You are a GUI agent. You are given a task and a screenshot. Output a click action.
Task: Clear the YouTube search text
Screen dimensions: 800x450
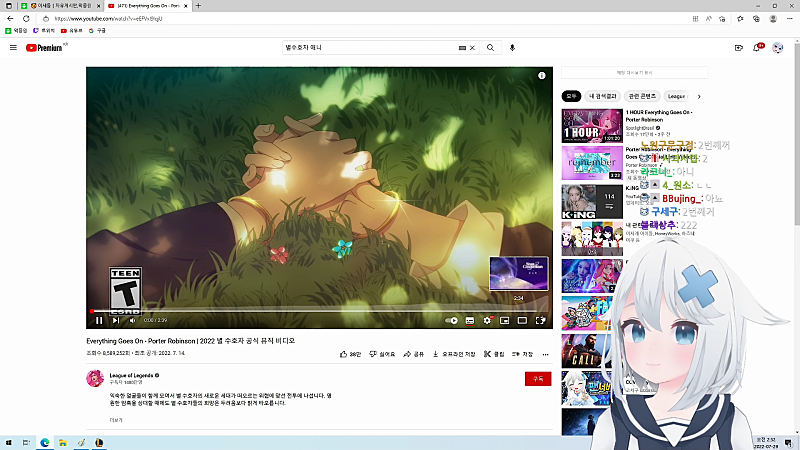tap(472, 48)
